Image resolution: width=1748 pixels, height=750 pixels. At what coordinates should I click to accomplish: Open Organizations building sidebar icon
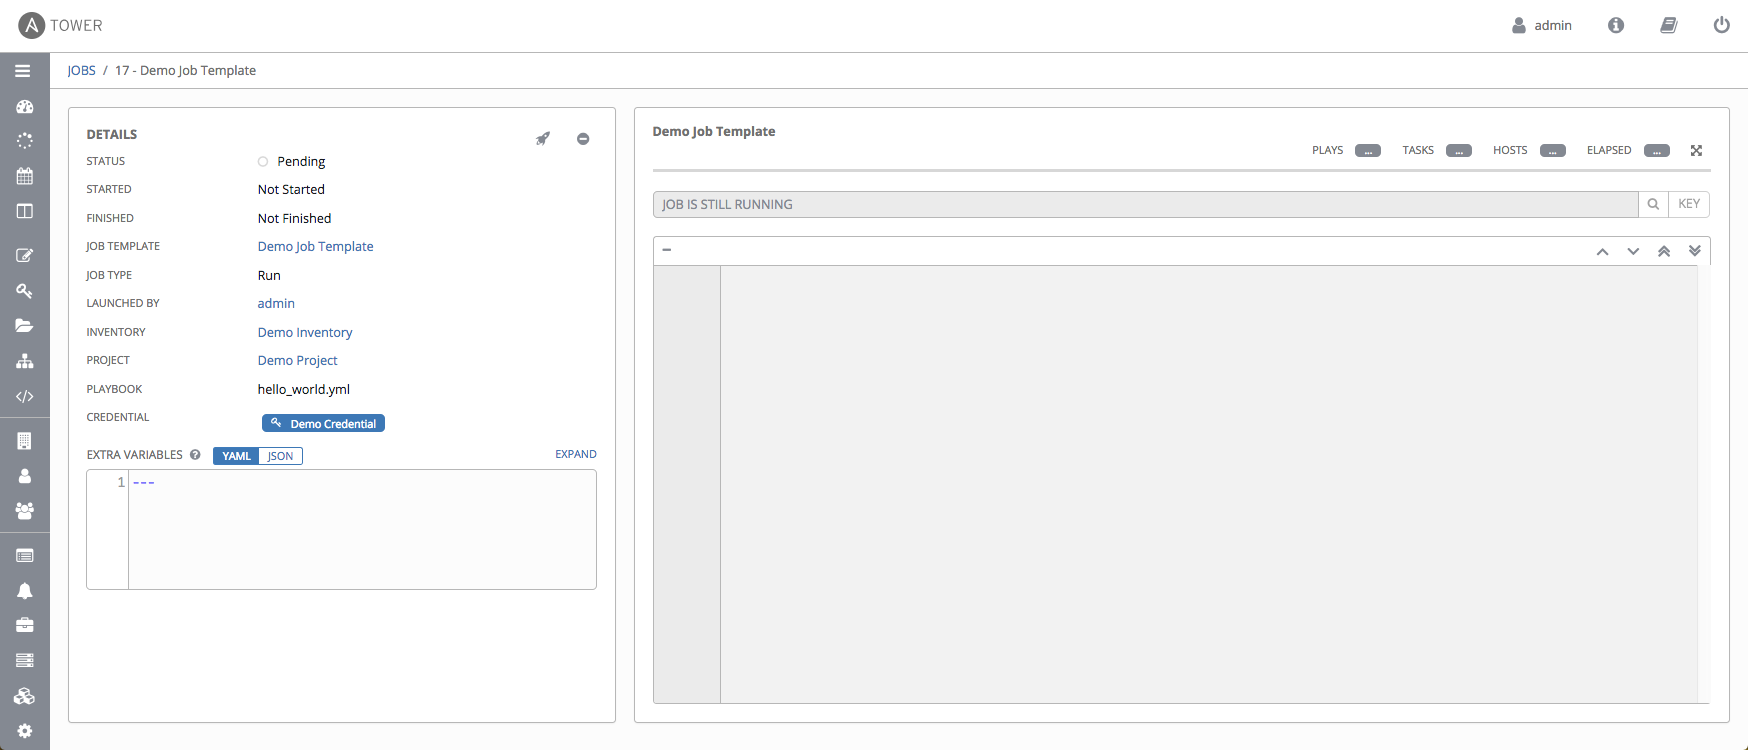tap(25, 441)
